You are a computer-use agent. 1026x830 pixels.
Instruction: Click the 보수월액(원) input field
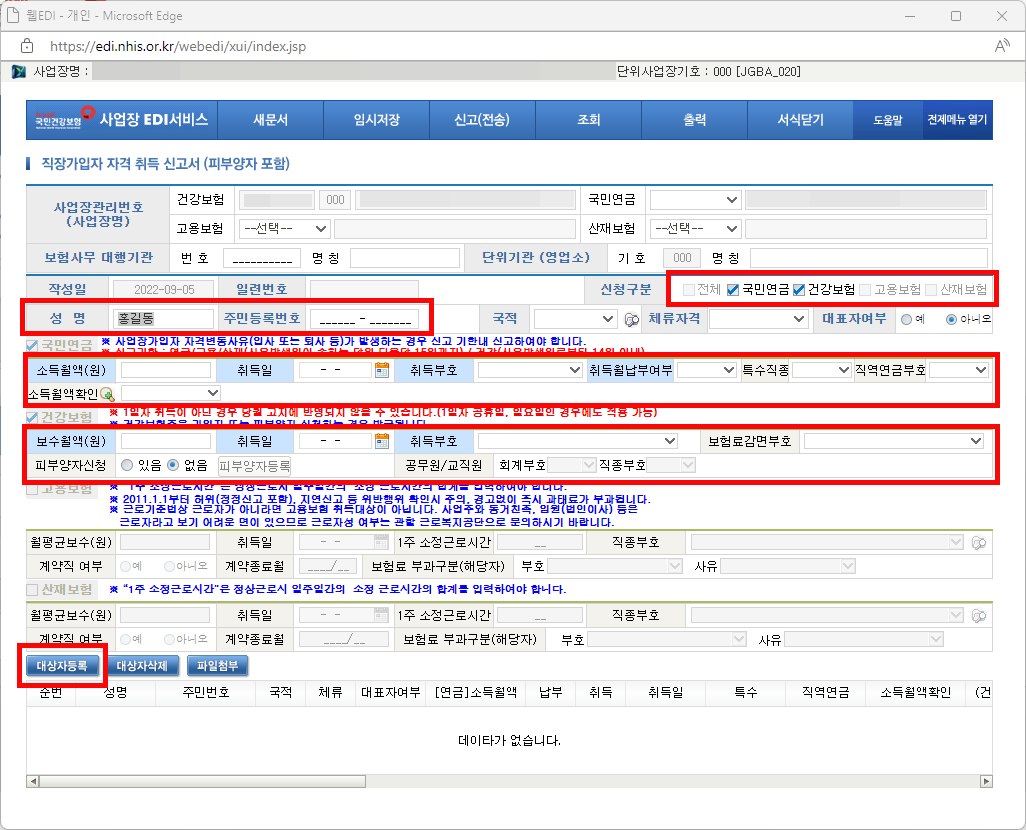pyautogui.click(x=166, y=441)
